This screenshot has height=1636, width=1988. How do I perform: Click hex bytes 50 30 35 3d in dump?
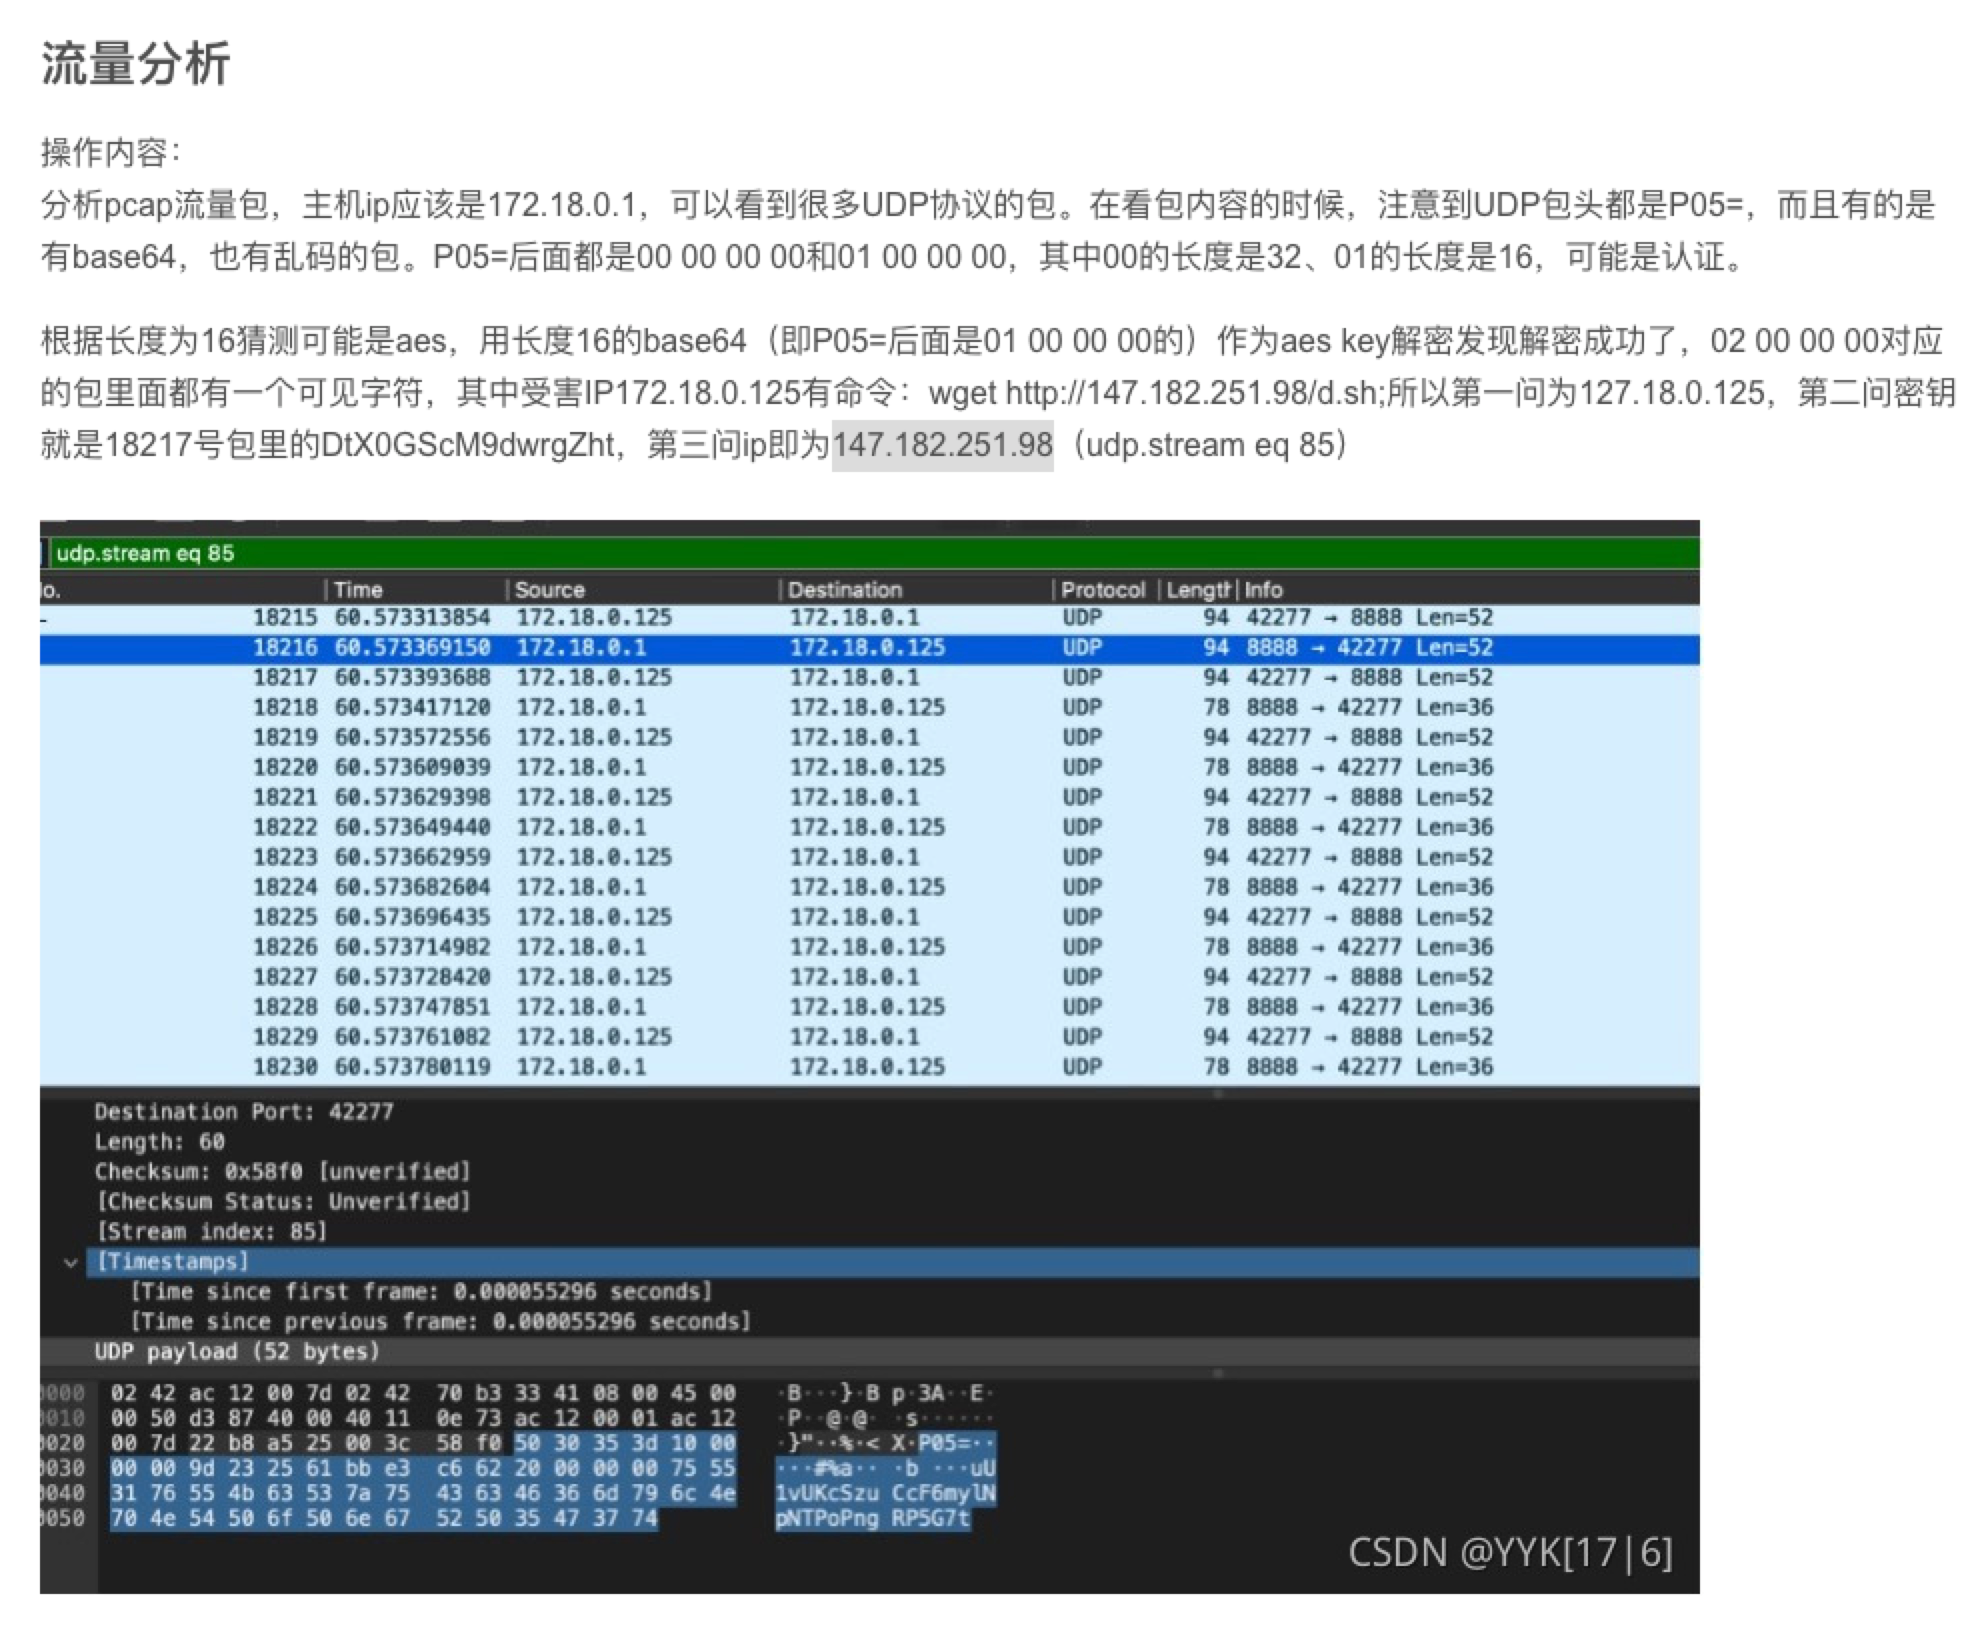[x=587, y=1444]
